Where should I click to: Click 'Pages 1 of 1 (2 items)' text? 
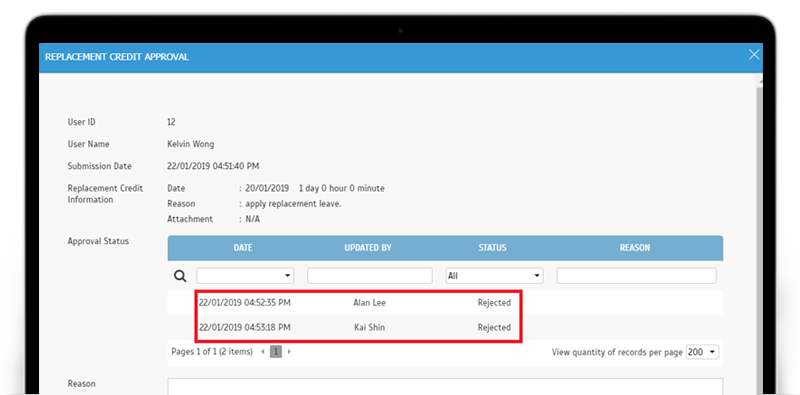point(212,352)
